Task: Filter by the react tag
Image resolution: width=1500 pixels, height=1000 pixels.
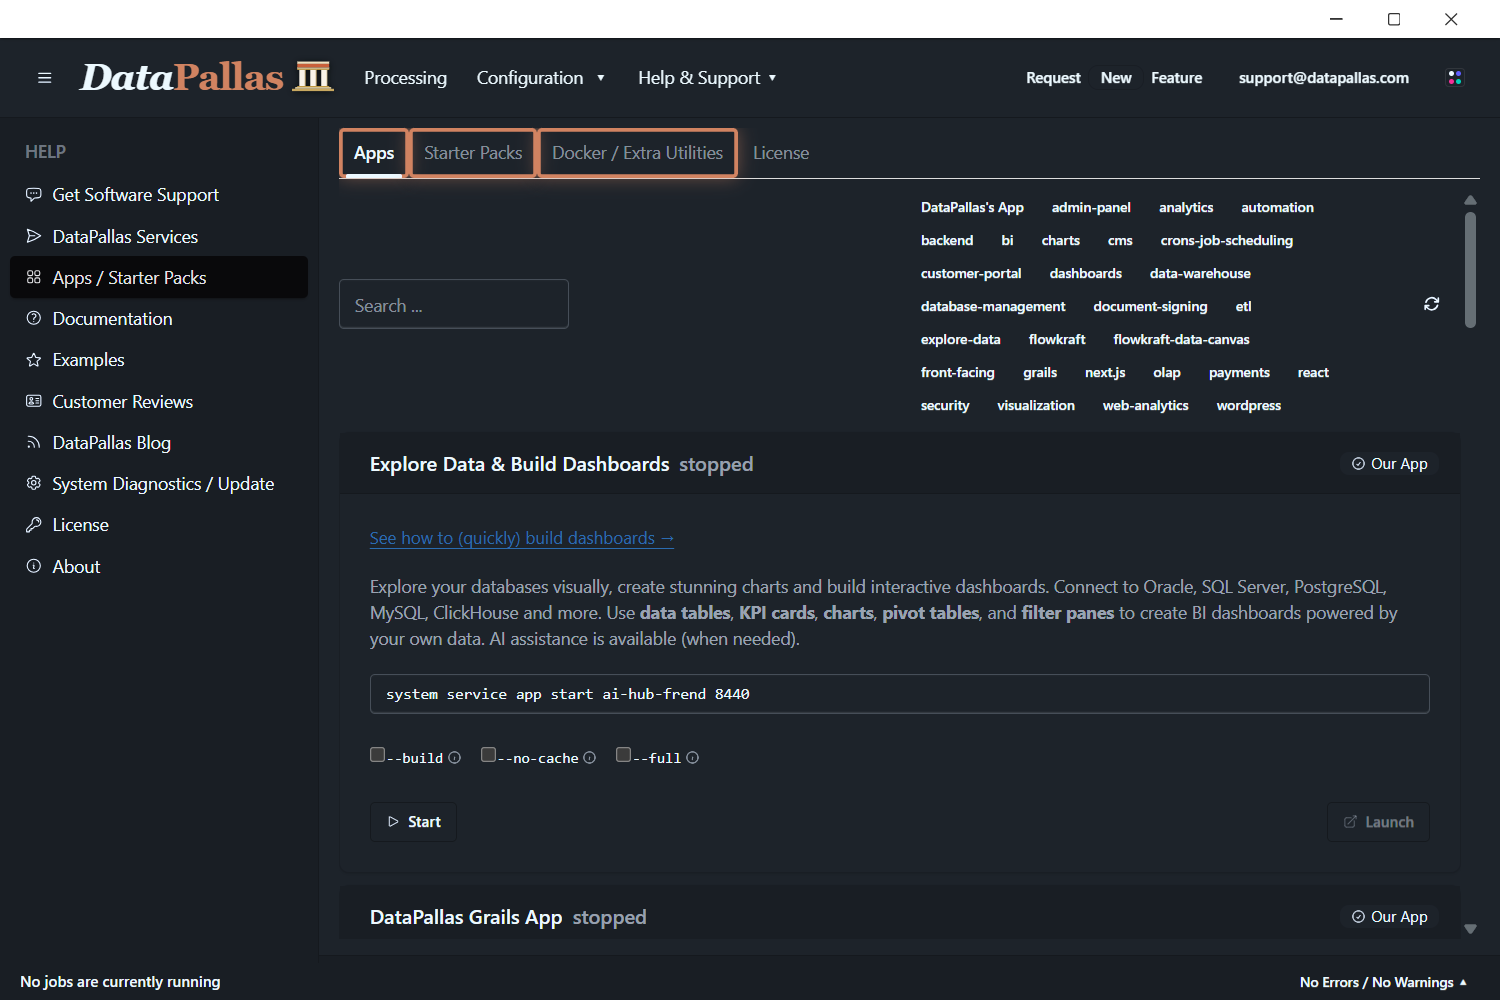Action: tap(1313, 372)
